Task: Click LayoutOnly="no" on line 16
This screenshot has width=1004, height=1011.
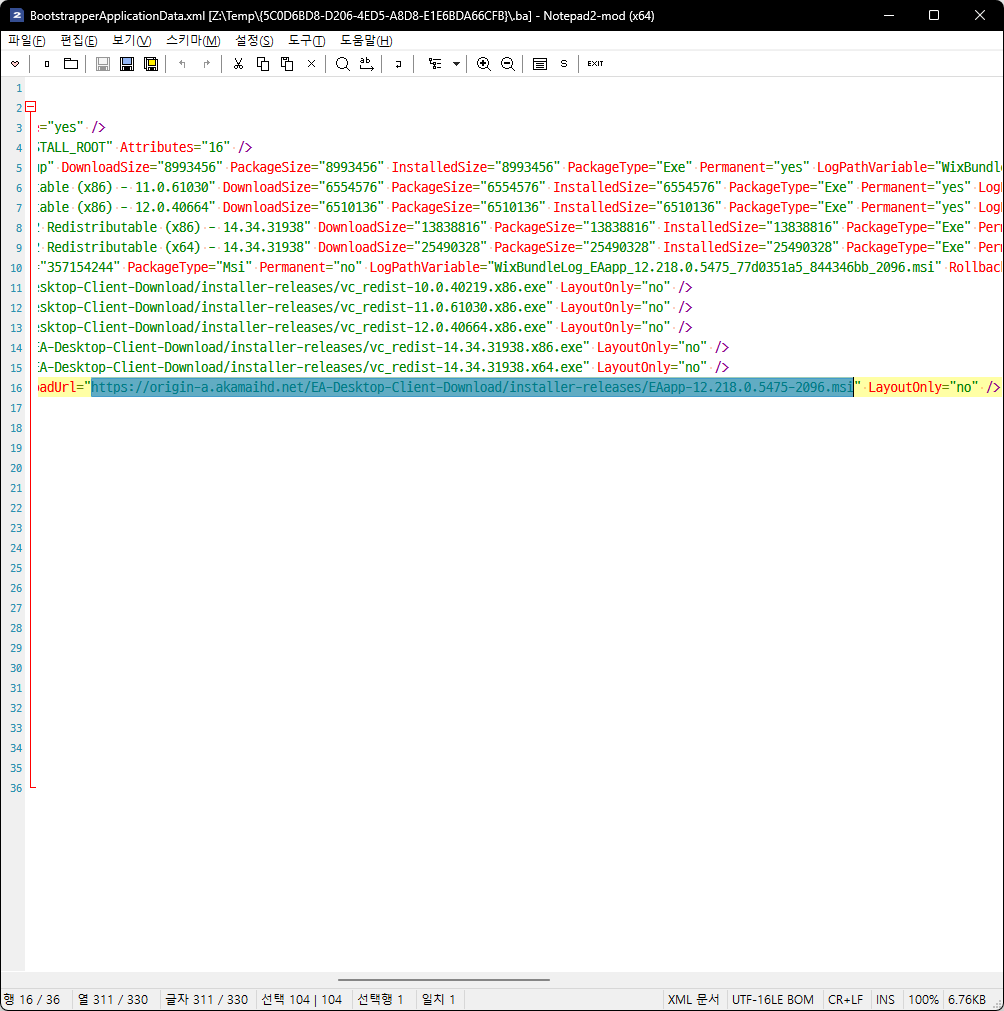Action: (x=923, y=387)
